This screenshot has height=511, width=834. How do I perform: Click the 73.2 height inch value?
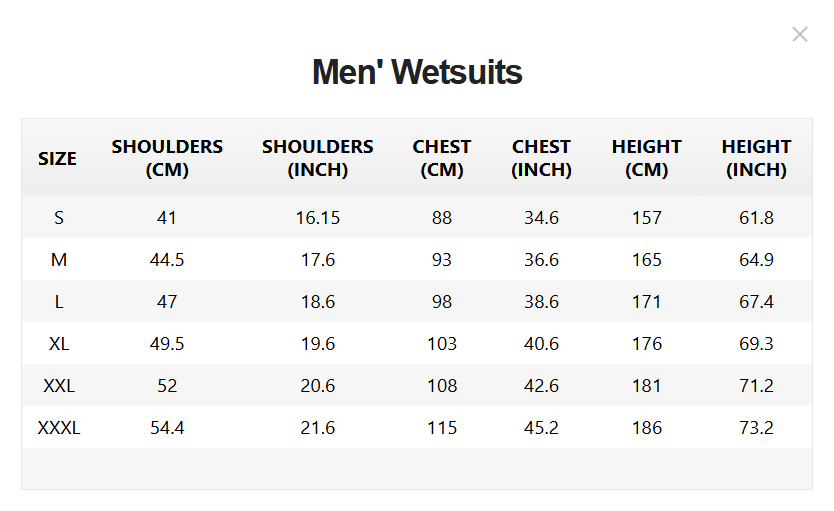(756, 428)
